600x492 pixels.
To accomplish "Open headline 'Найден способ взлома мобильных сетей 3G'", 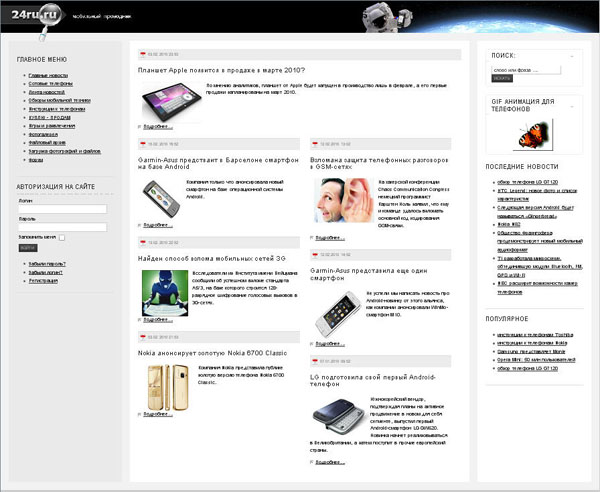I will (x=212, y=259).
